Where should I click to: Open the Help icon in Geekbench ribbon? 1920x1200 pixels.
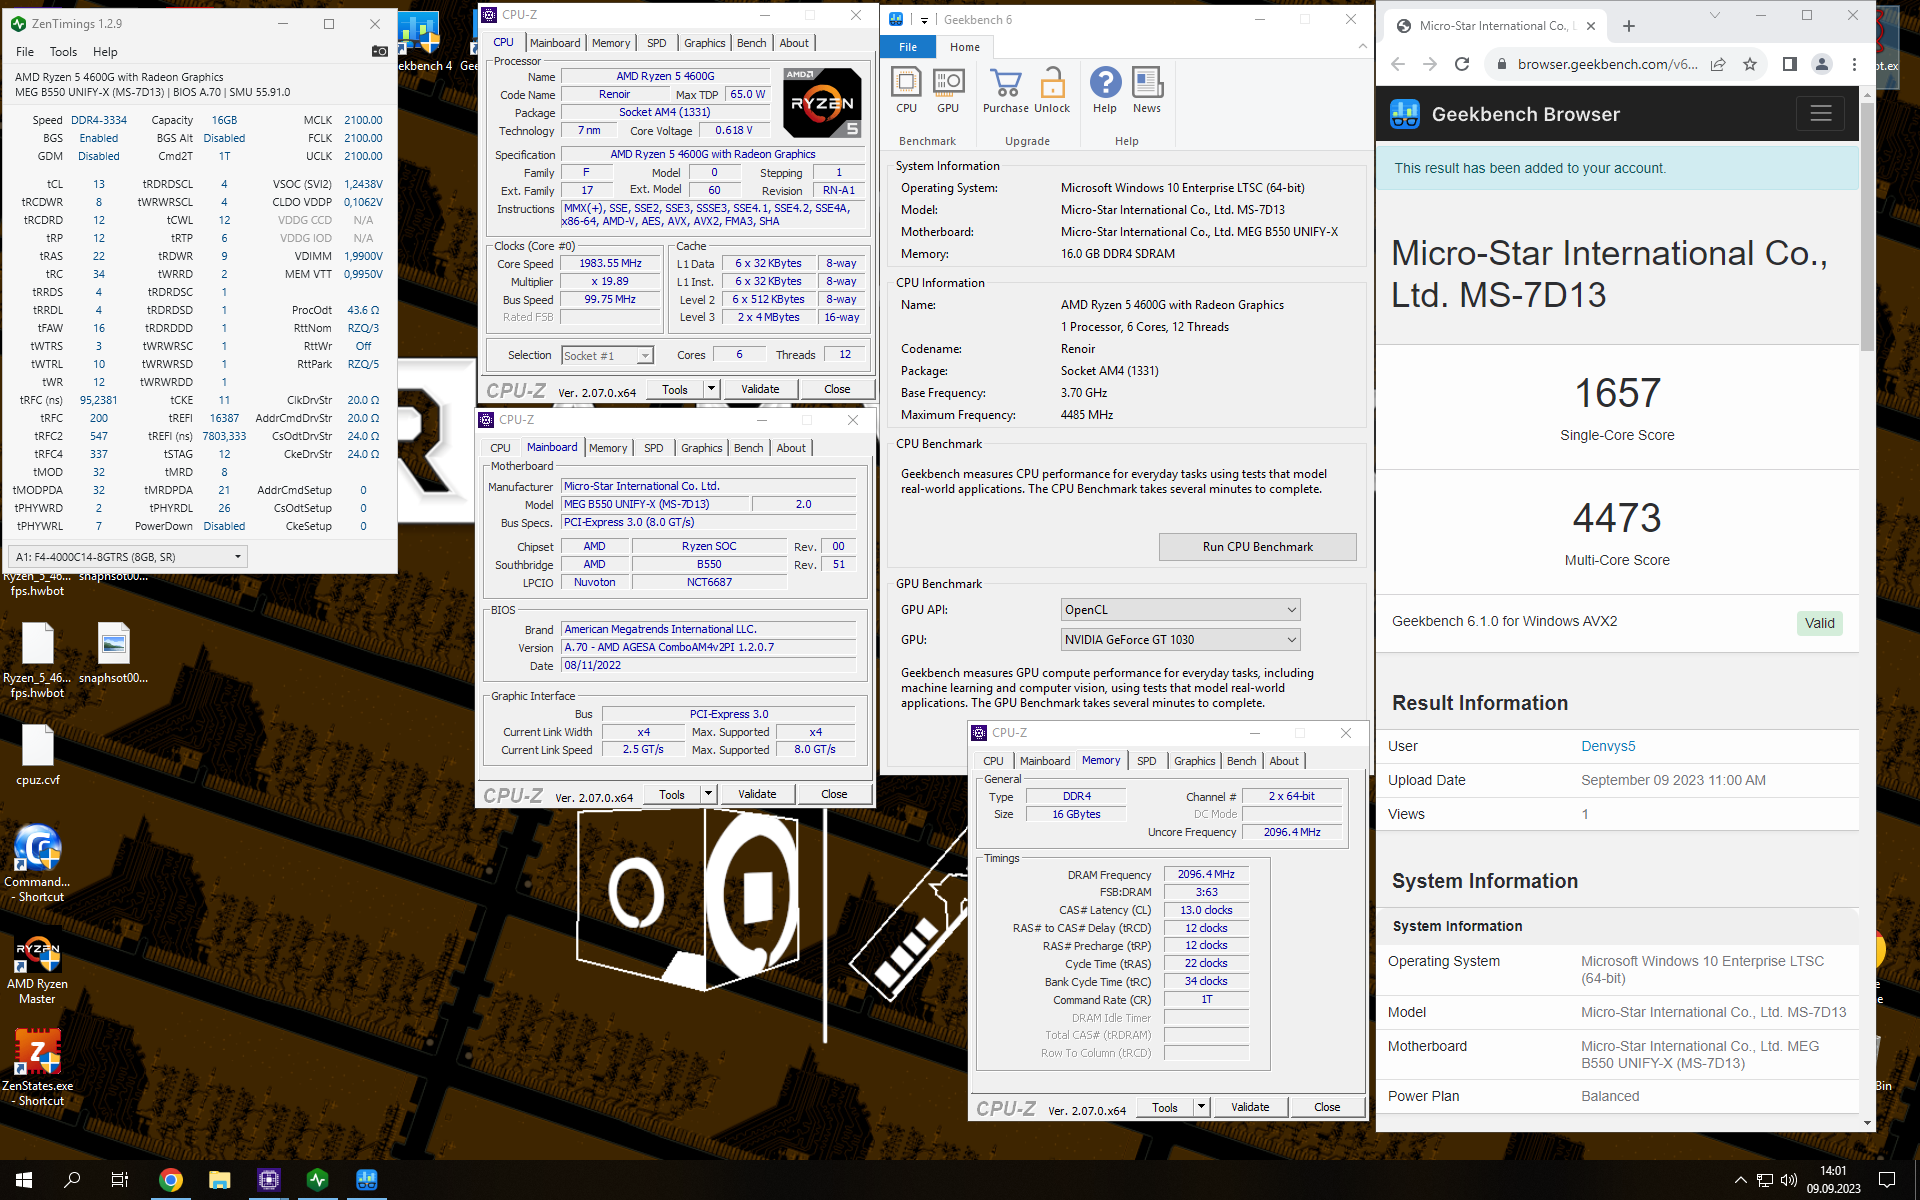[1105, 90]
